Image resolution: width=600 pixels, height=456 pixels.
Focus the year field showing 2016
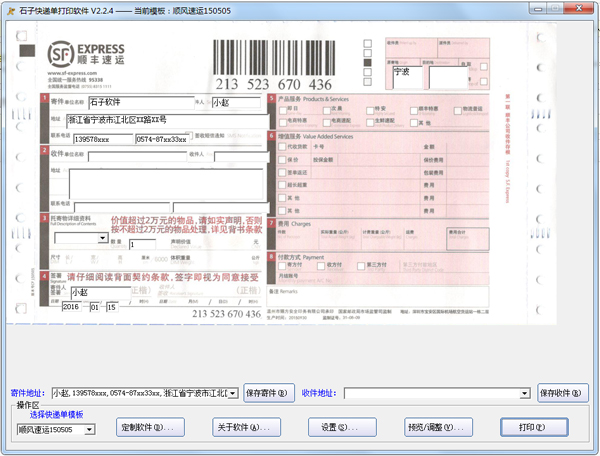(x=71, y=307)
